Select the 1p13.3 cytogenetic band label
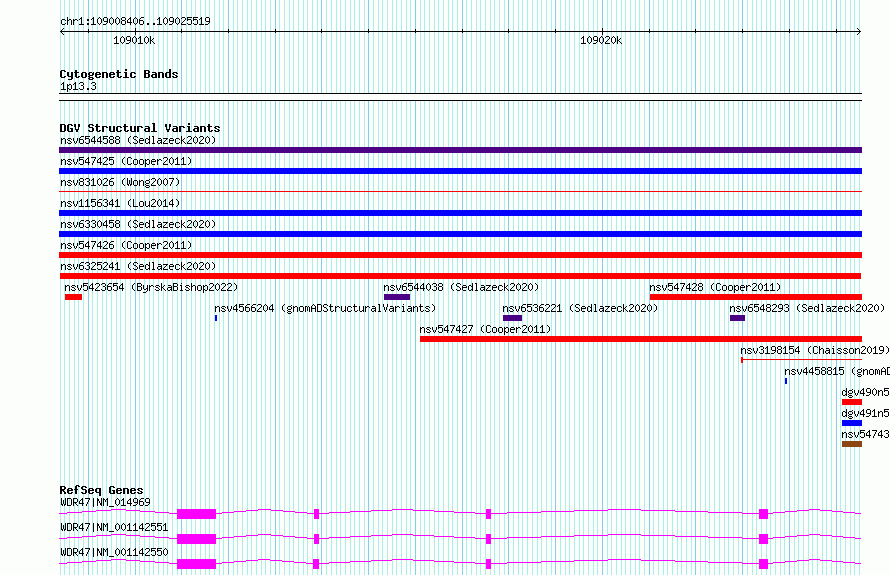 tap(78, 86)
